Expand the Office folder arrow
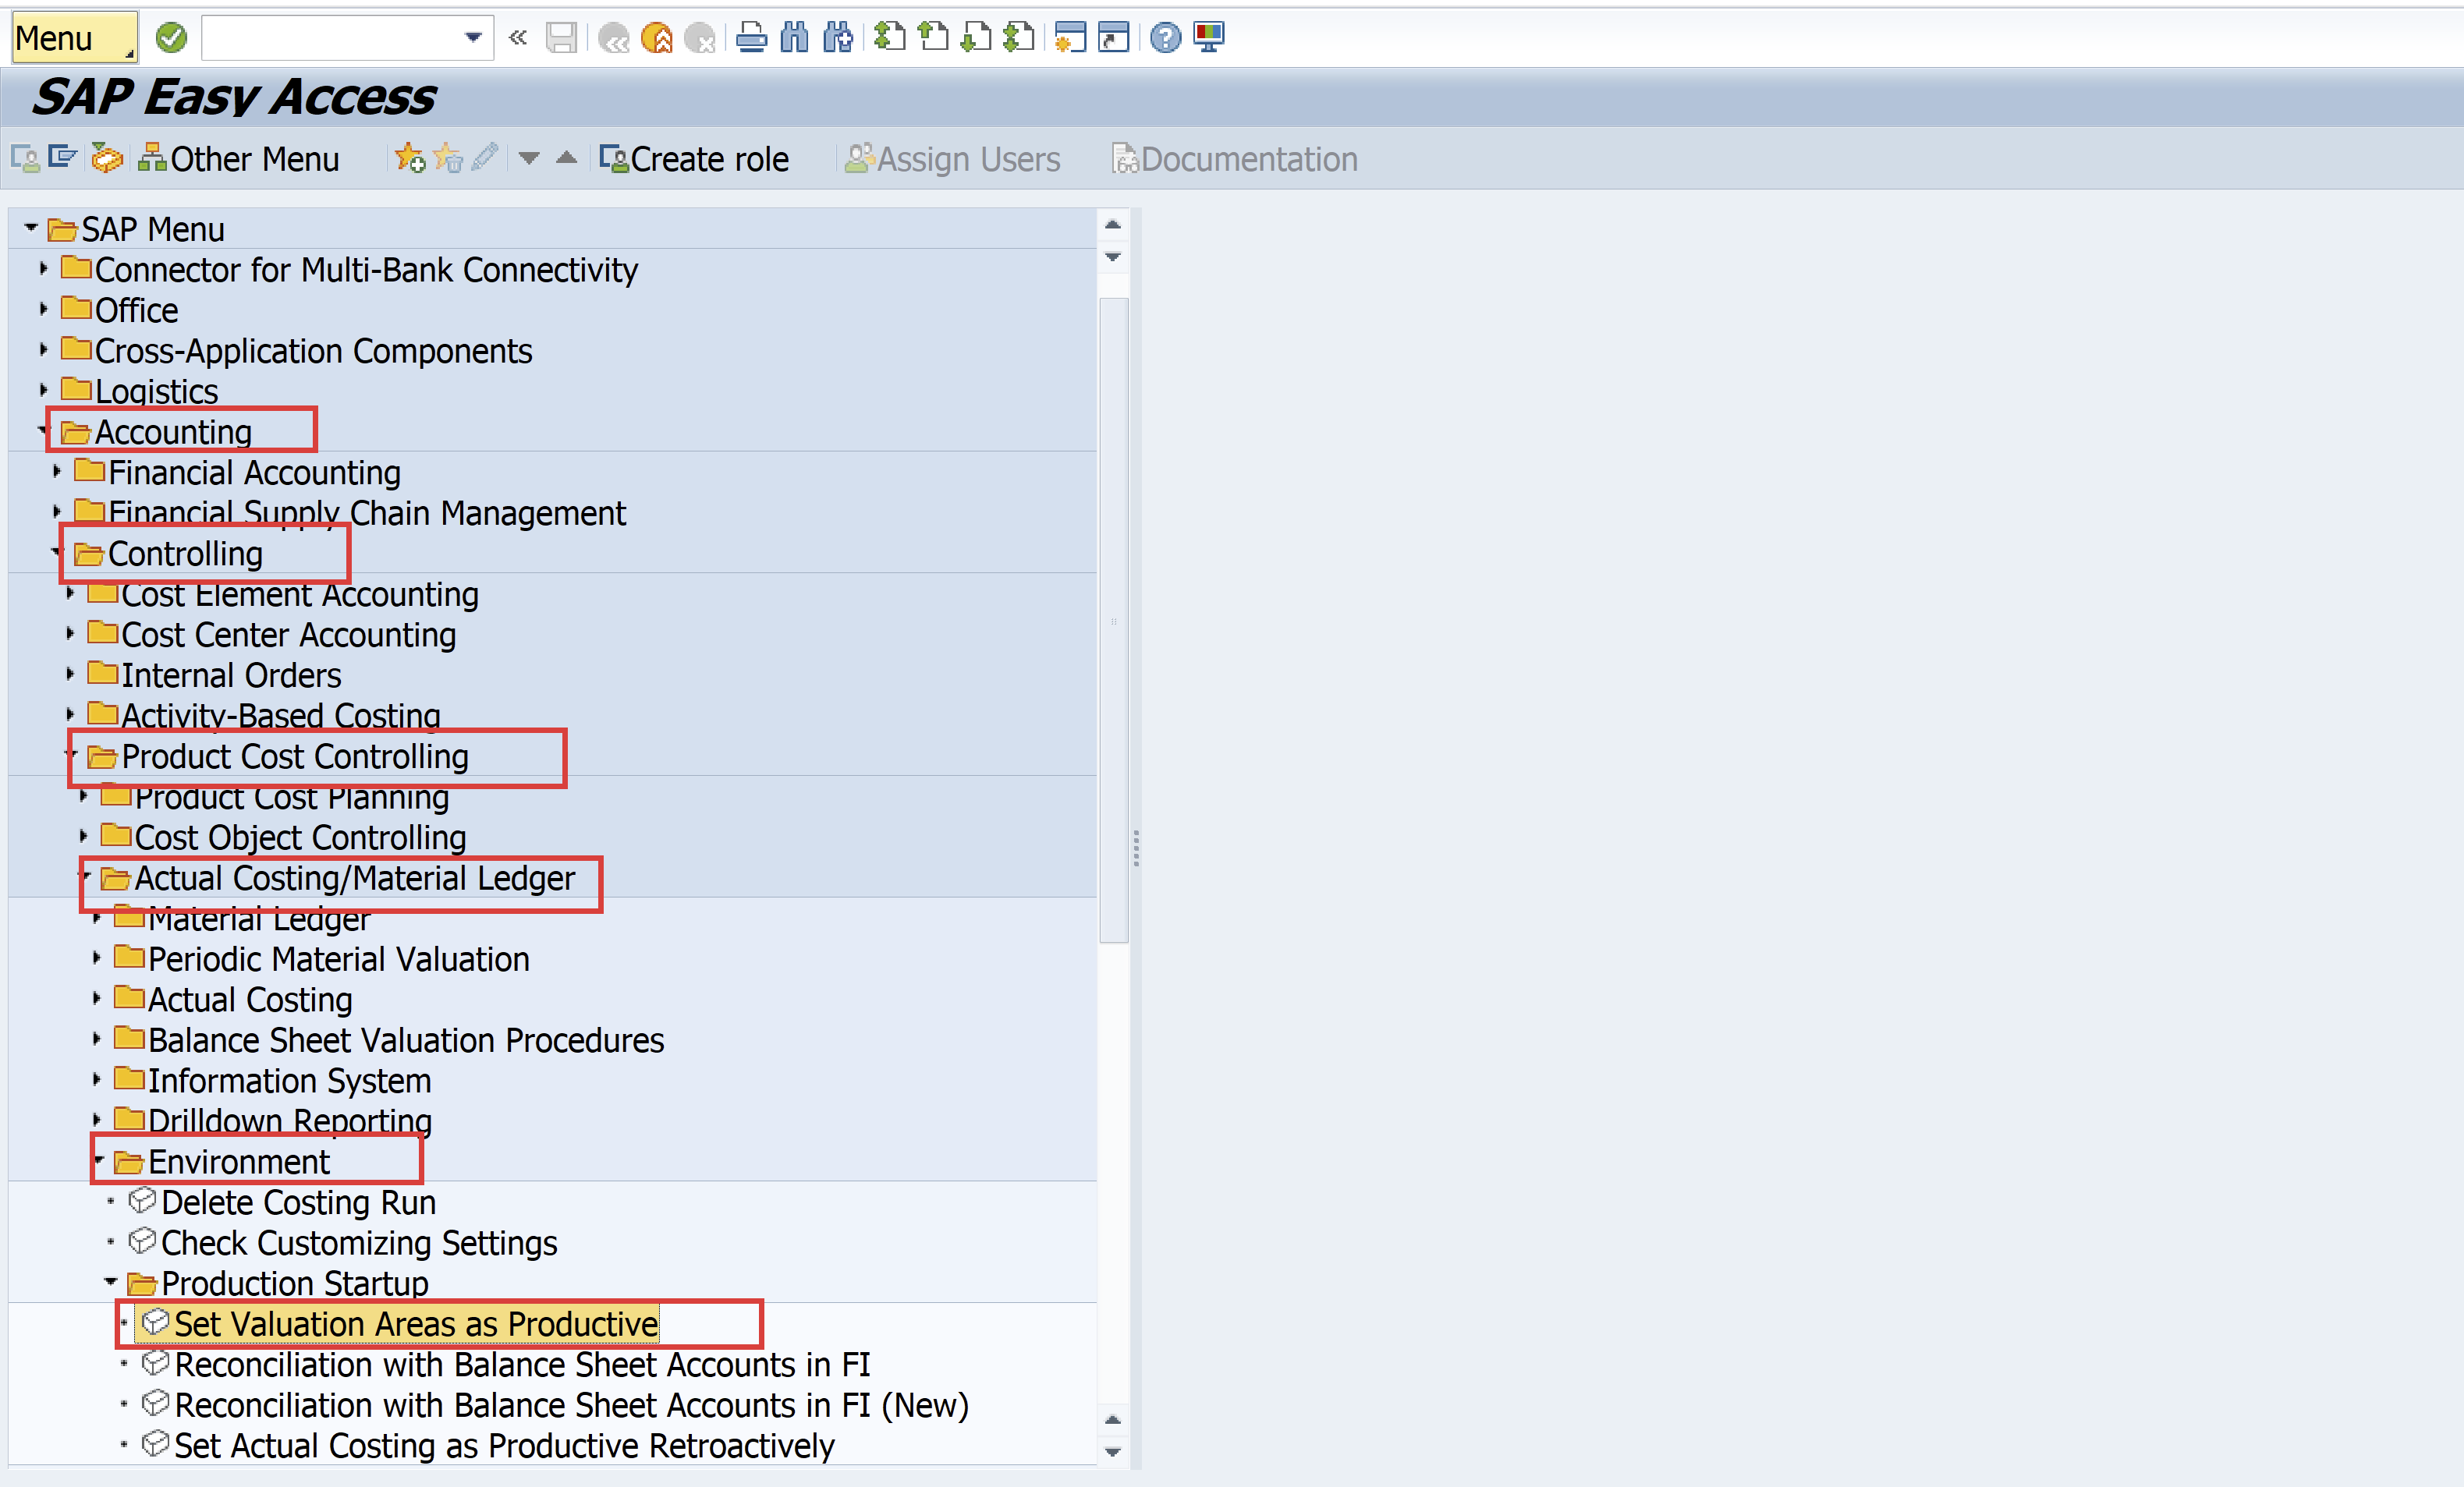 [x=44, y=309]
